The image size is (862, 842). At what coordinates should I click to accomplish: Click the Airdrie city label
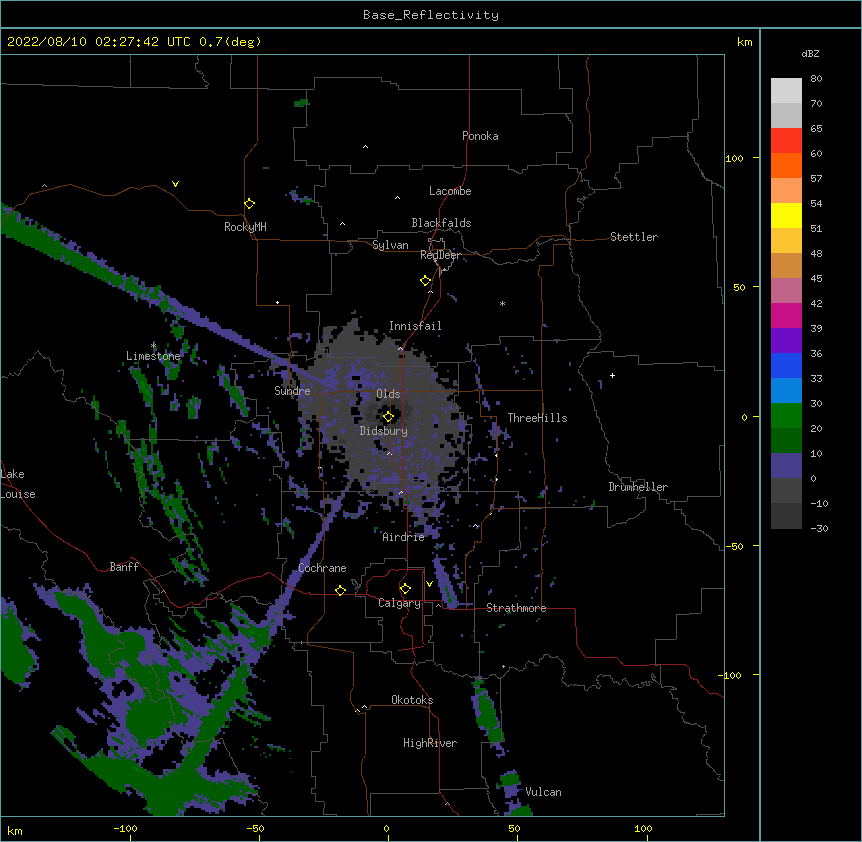[403, 537]
